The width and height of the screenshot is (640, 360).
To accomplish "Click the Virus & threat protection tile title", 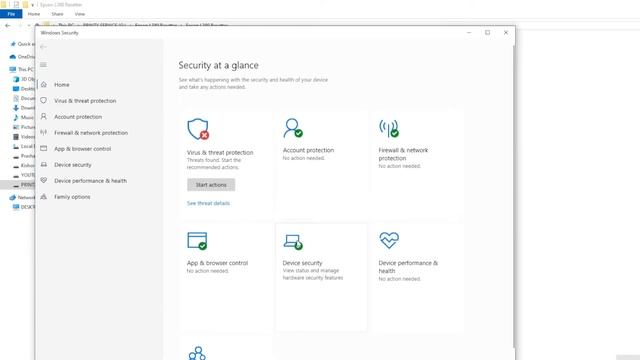I will [220, 152].
